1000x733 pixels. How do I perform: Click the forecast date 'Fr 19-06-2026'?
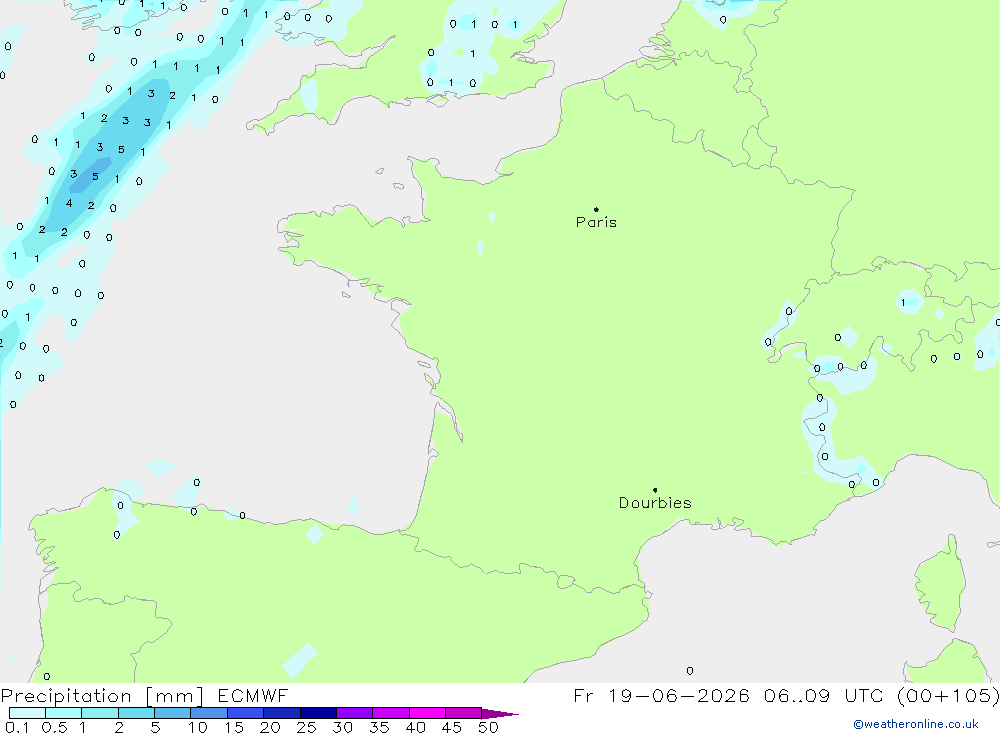pyautogui.click(x=661, y=695)
